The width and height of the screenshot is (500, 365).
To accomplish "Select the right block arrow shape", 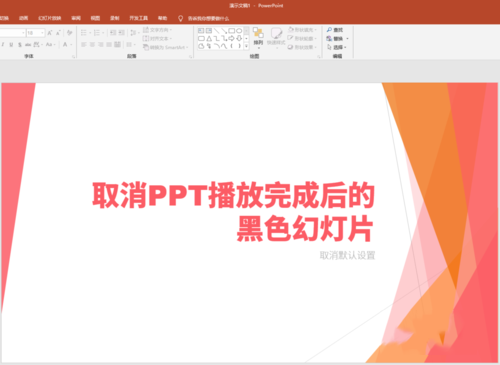I will 232,38.
